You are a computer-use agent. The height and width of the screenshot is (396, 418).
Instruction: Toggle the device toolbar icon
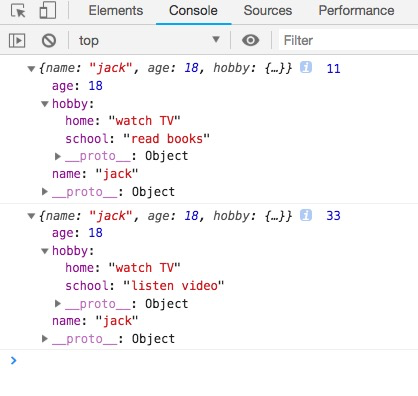pos(48,11)
